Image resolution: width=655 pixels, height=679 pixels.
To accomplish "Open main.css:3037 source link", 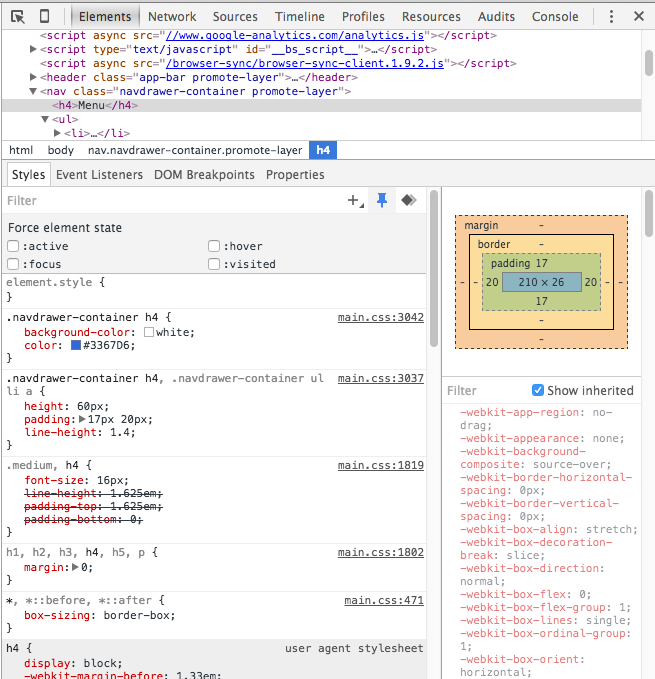I will (x=381, y=378).
